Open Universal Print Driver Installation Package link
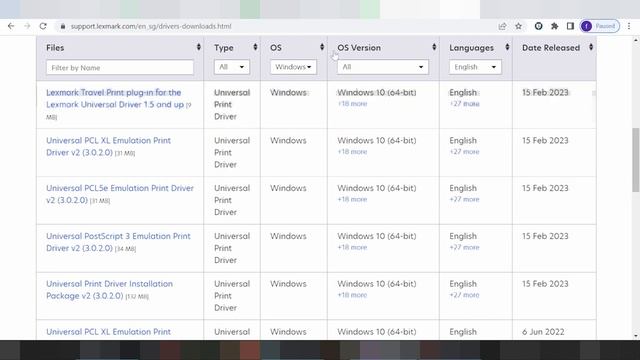 pyautogui.click(x=109, y=289)
